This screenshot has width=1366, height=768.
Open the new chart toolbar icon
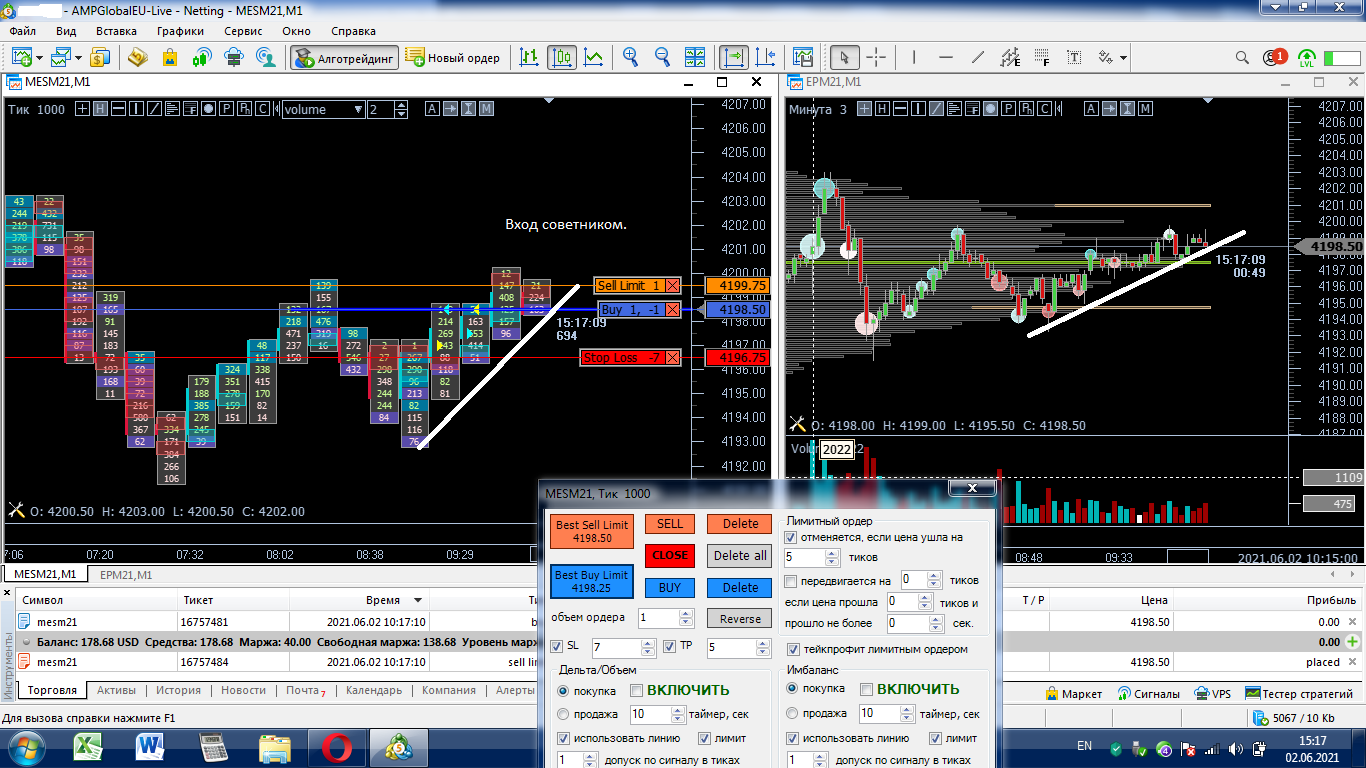(x=20, y=57)
